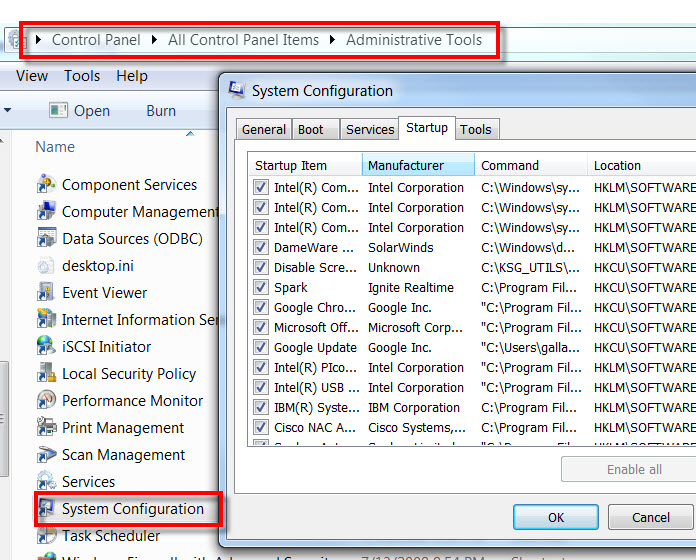Image resolution: width=696 pixels, height=560 pixels.
Task: Select the Ignite Realtime manufacturer cell
Action: pos(411,287)
